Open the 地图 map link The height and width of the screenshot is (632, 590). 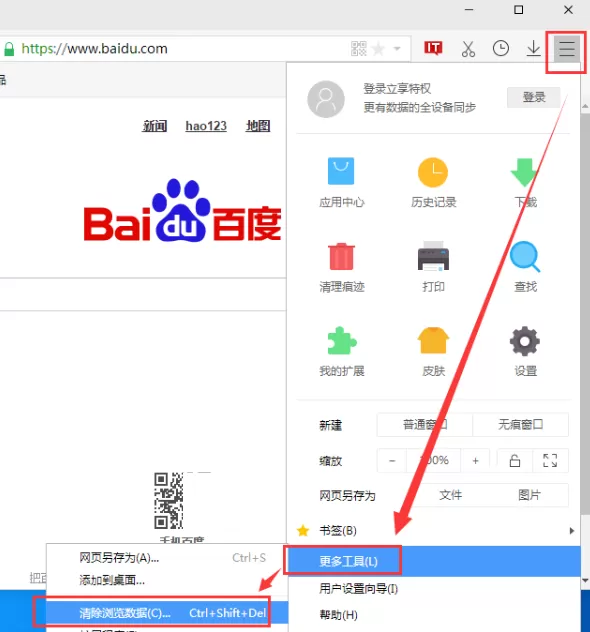click(x=258, y=126)
